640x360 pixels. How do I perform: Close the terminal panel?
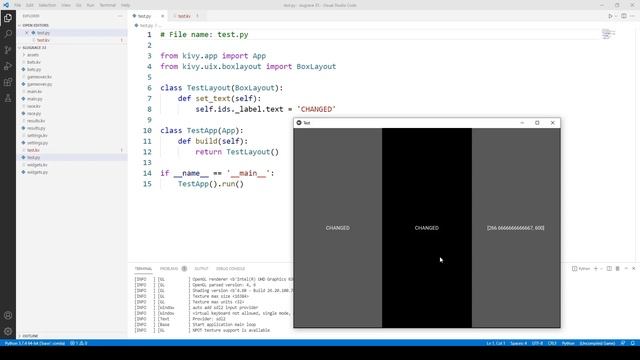point(633,269)
